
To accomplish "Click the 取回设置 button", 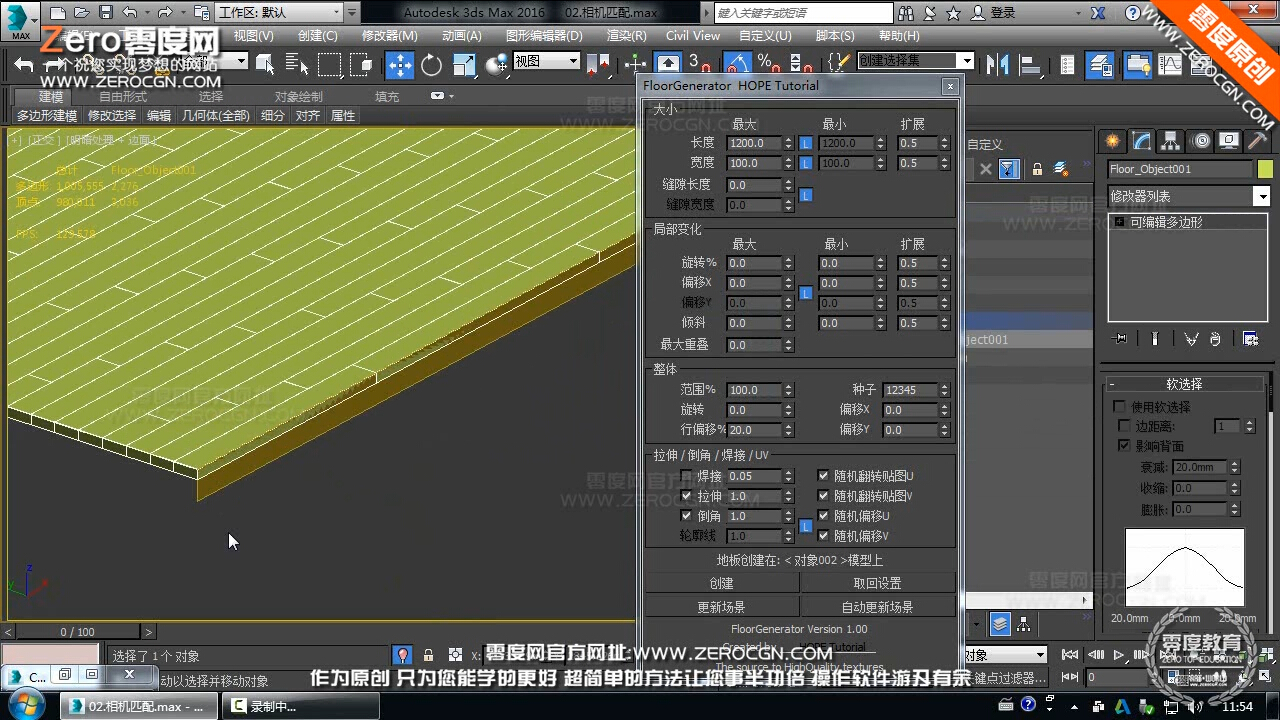I will pyautogui.click(x=877, y=583).
